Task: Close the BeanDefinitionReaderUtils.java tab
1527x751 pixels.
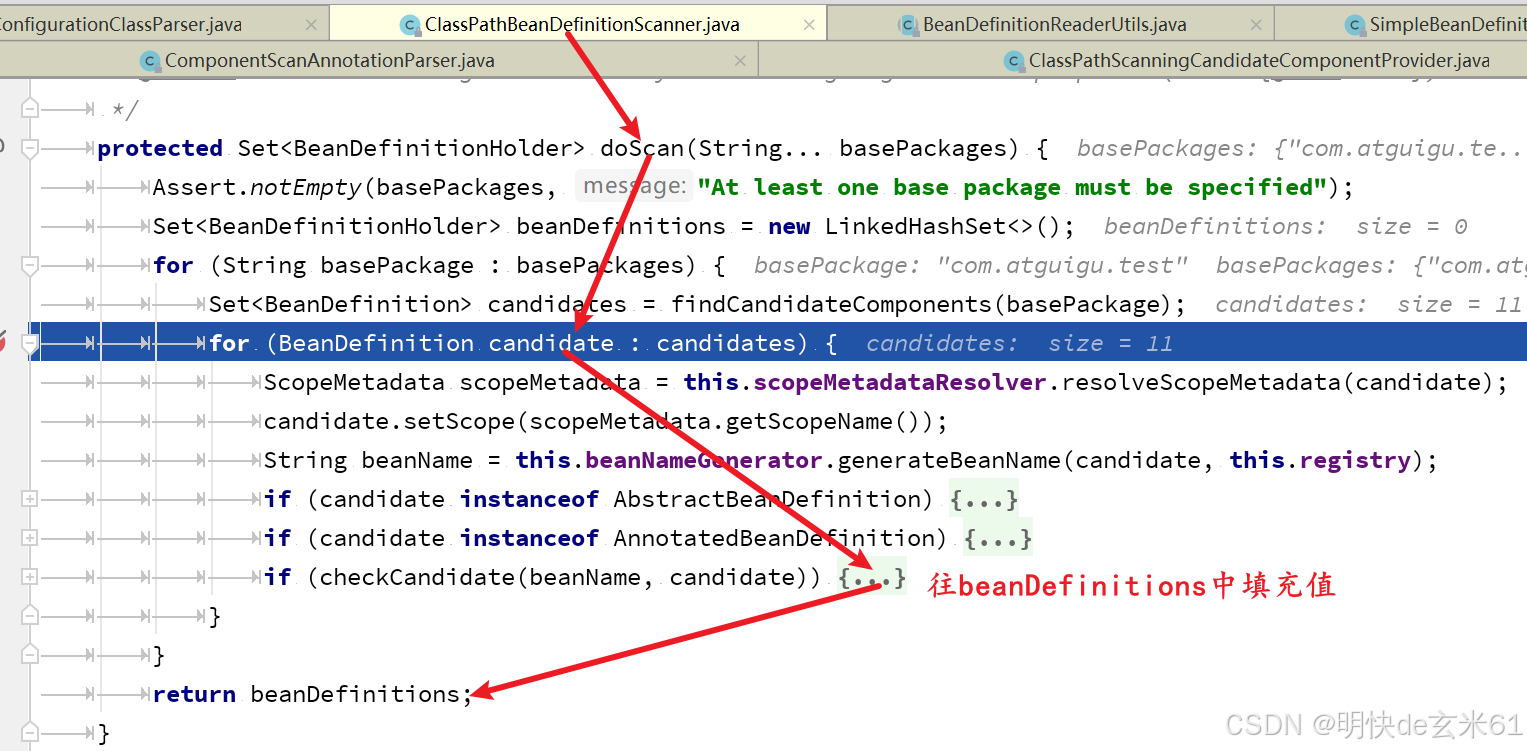Action: [x=1257, y=25]
